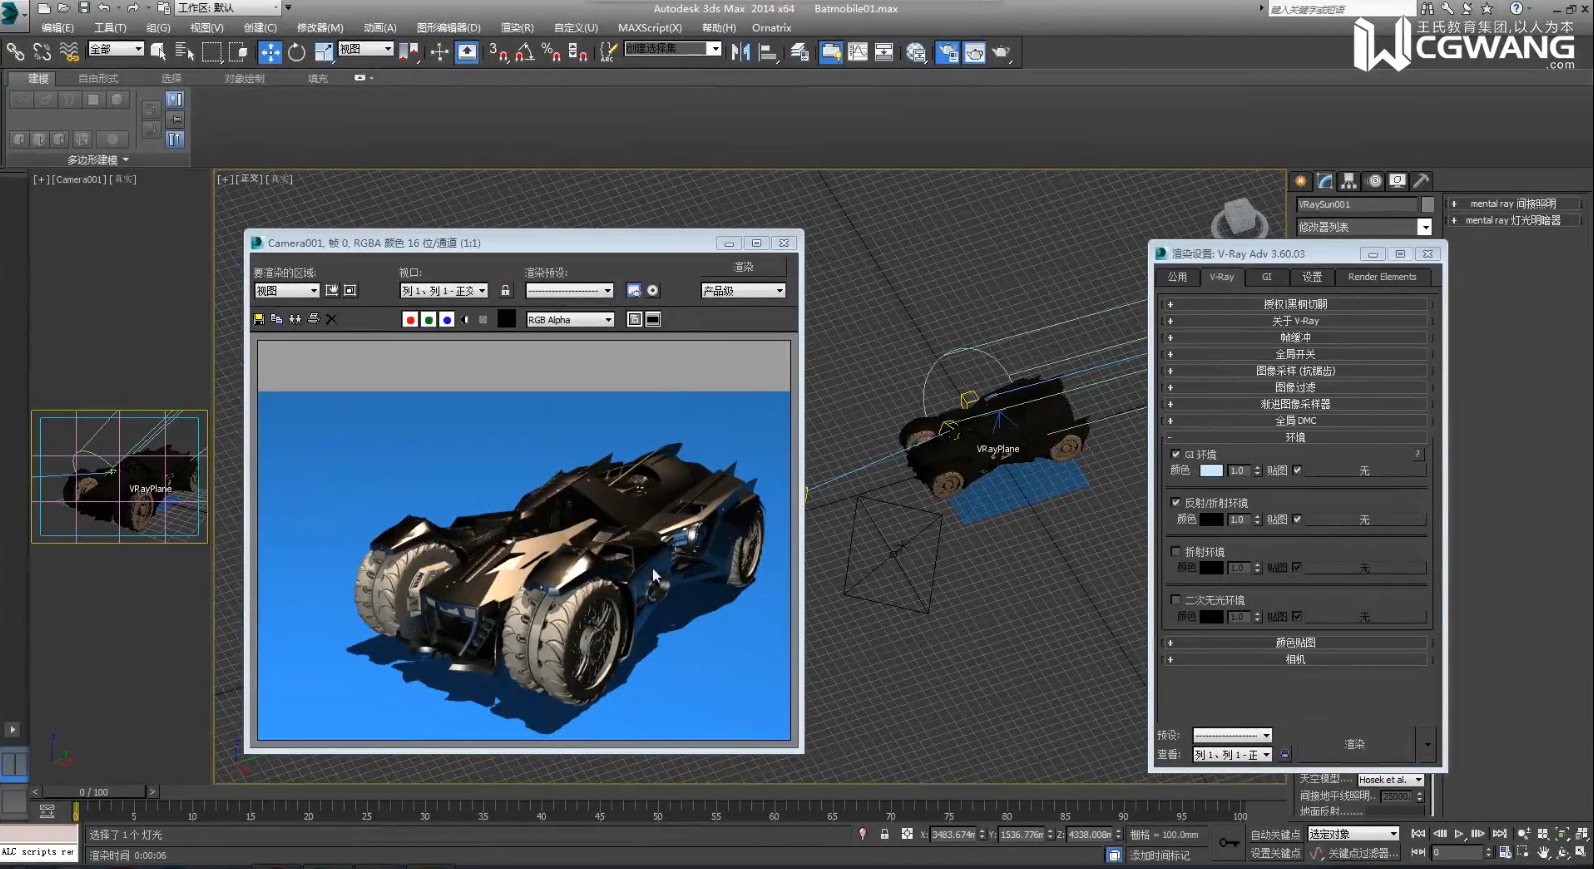The height and width of the screenshot is (869, 1594).
Task: Open the MAXScript(X) menu
Action: coord(650,28)
